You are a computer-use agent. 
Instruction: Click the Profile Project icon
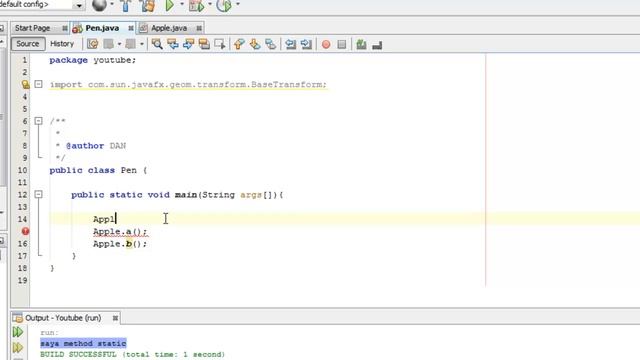224,6
